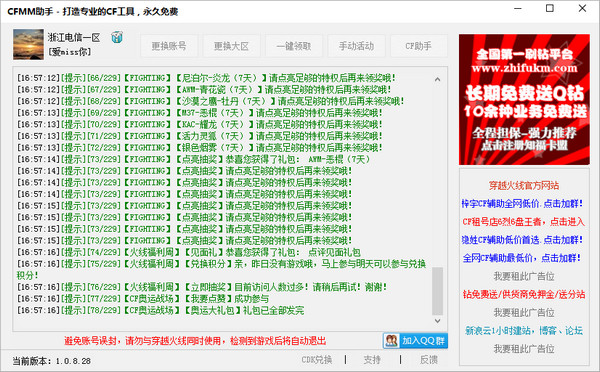Minimize the CFMM助手 window

coord(518,8)
